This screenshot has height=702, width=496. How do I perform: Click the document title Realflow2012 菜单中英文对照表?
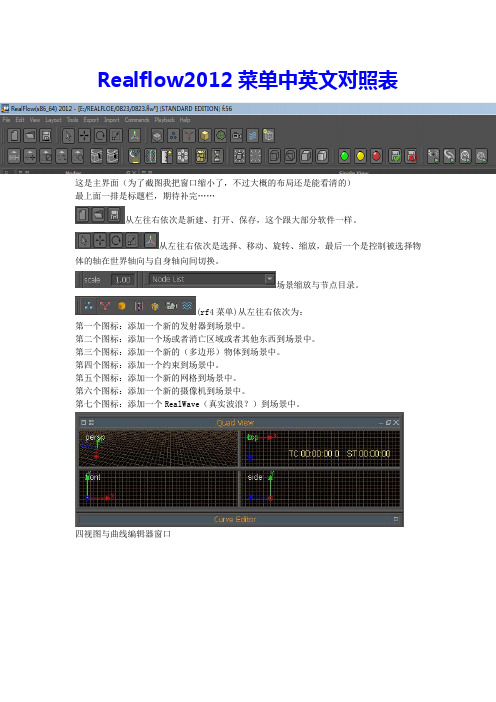[x=248, y=80]
